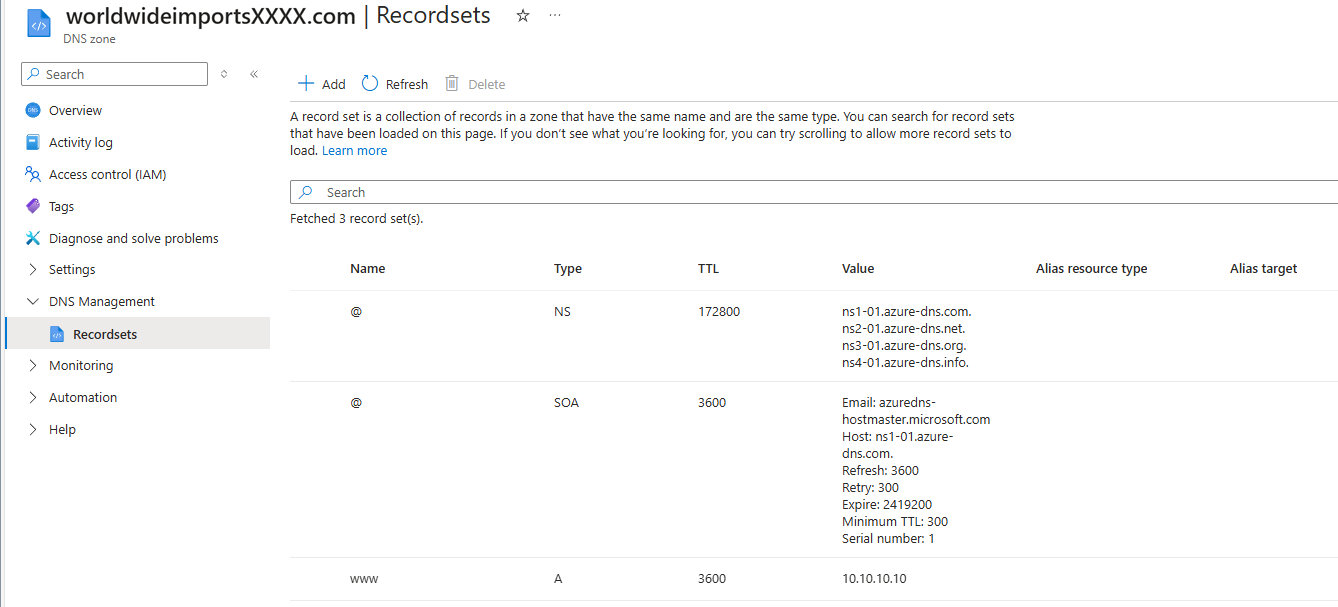This screenshot has width=1338, height=607.
Task: Click the @ name in the NS row
Action: pyautogui.click(x=356, y=312)
